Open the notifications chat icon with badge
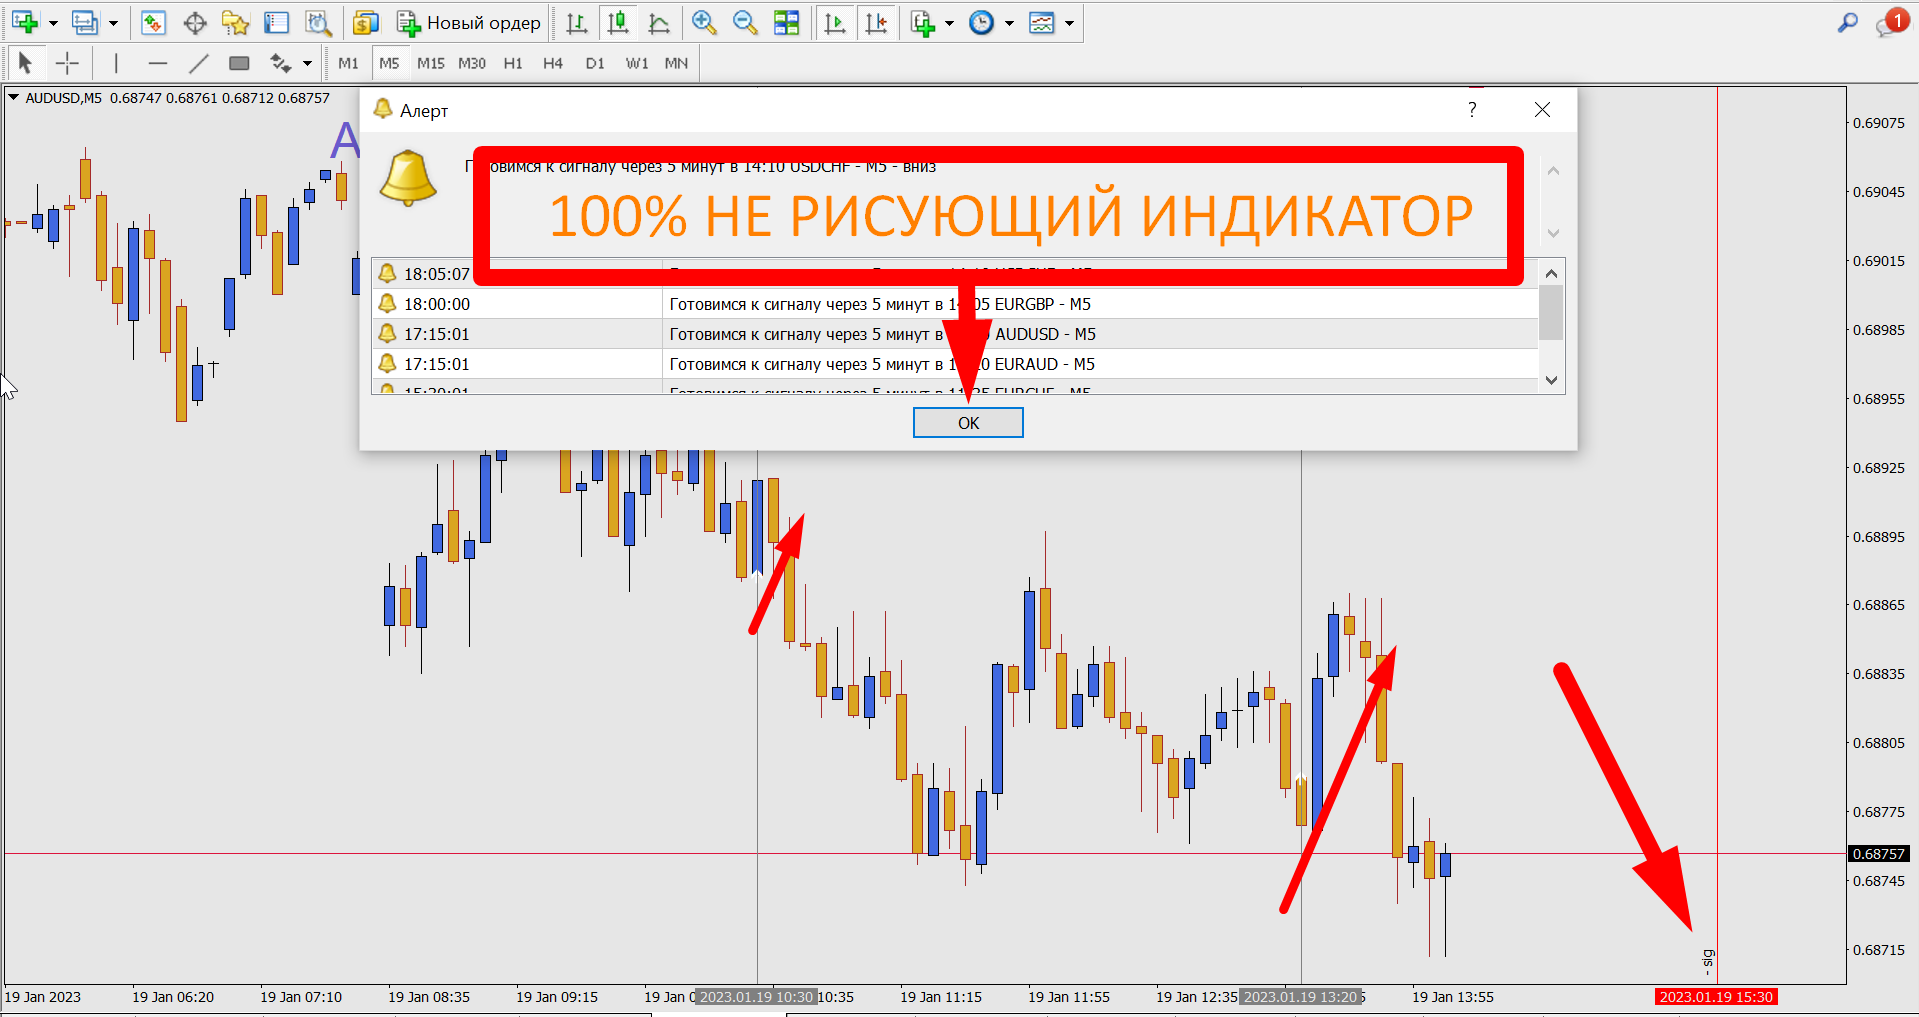Viewport: 1919px width, 1017px height. pos(1891,22)
